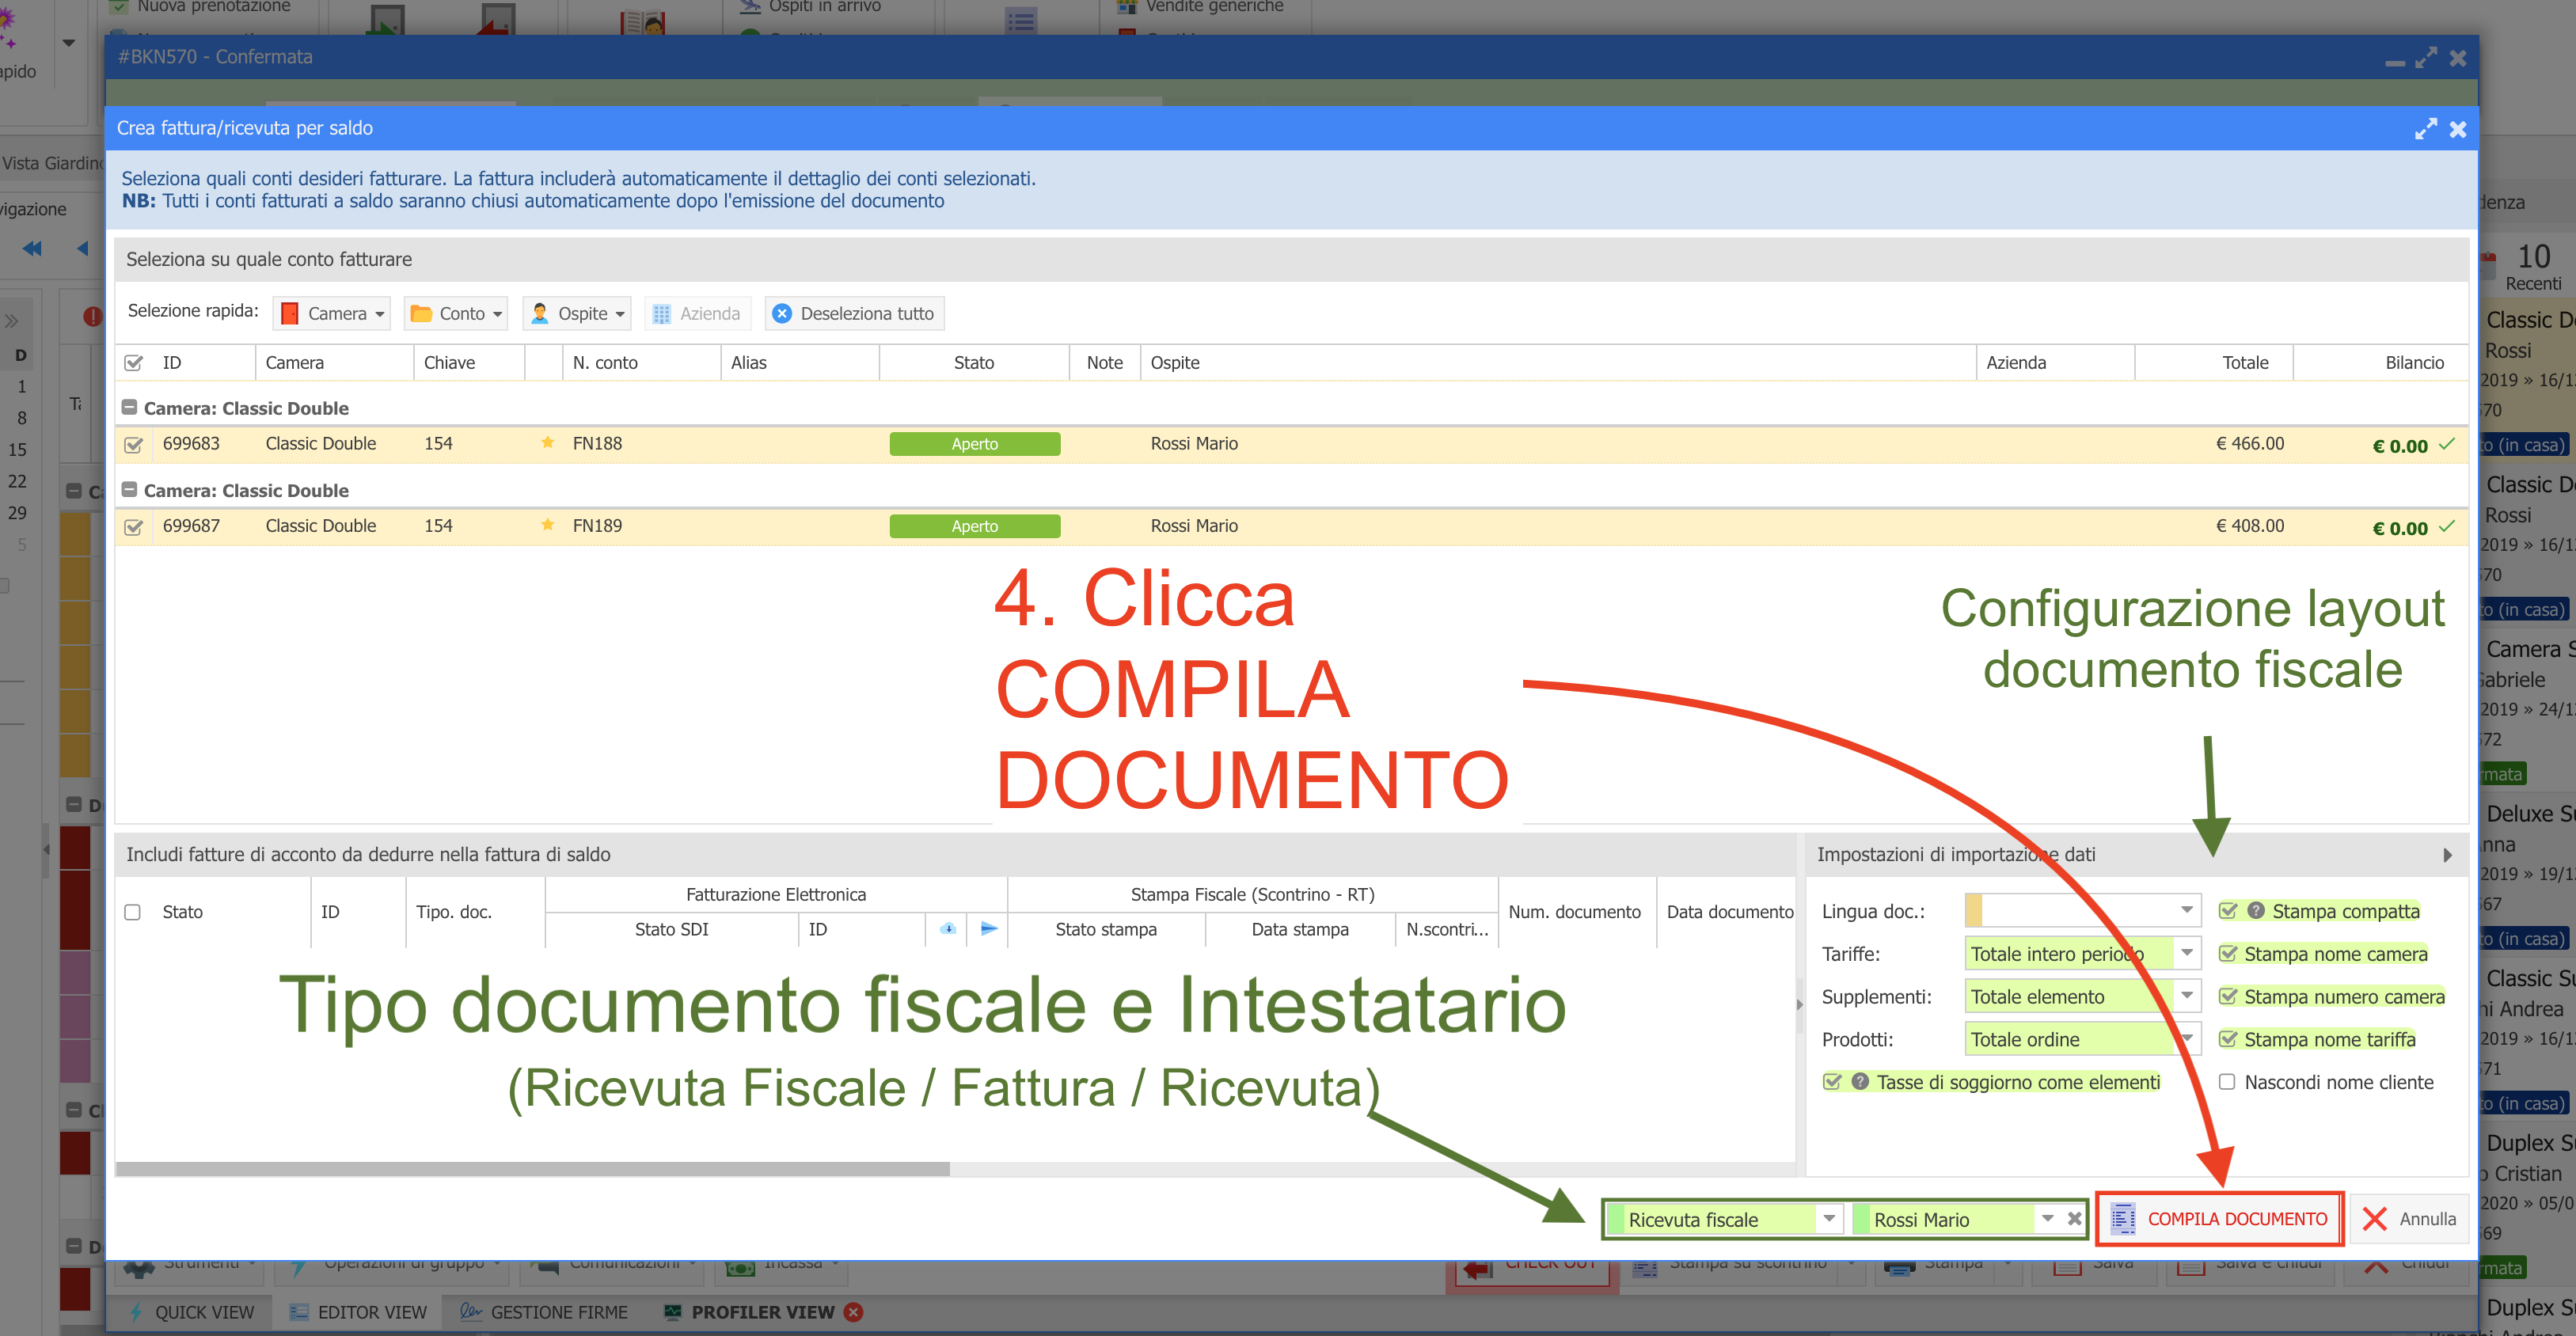Open the Ricevuta fiscale document type dropdown
The image size is (2576, 1336).
(x=1828, y=1219)
